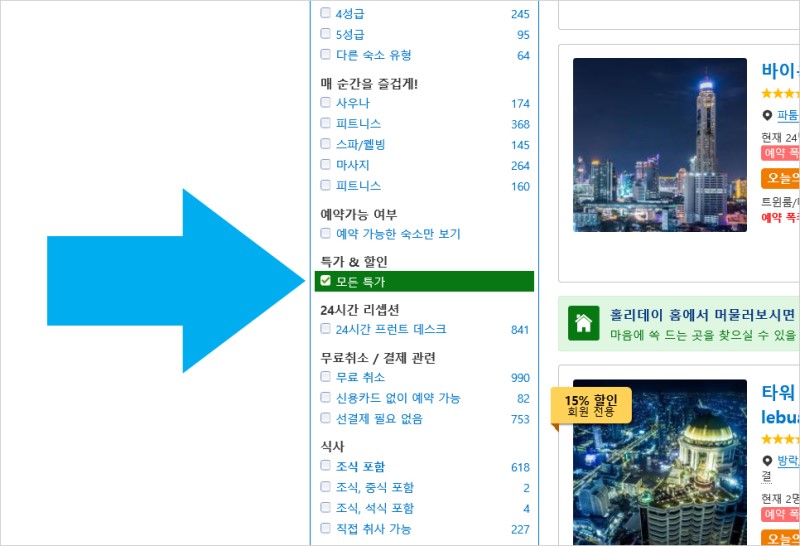Click the 선결제 필요 없음 filter
The width and height of the screenshot is (800, 546).
coord(379,419)
